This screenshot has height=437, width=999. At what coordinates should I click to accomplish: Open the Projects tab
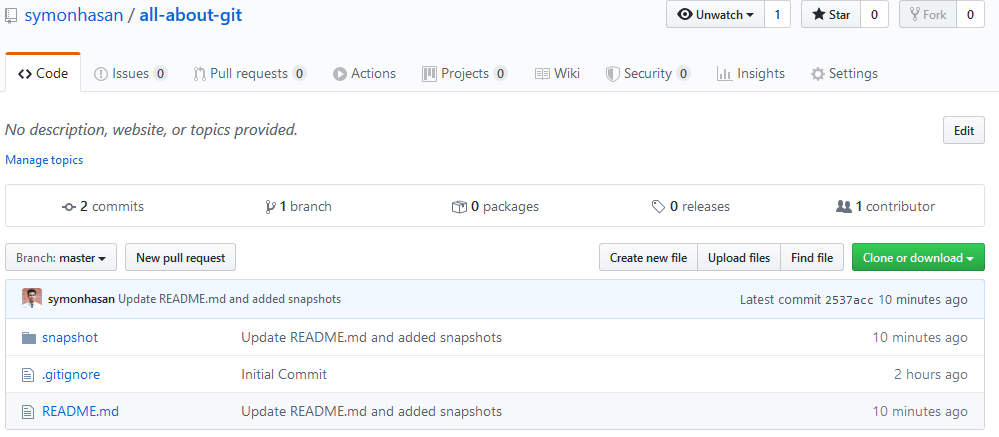[x=464, y=73]
